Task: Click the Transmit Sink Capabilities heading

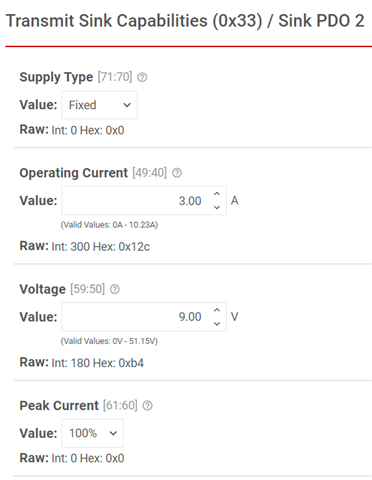Action: 185,21
